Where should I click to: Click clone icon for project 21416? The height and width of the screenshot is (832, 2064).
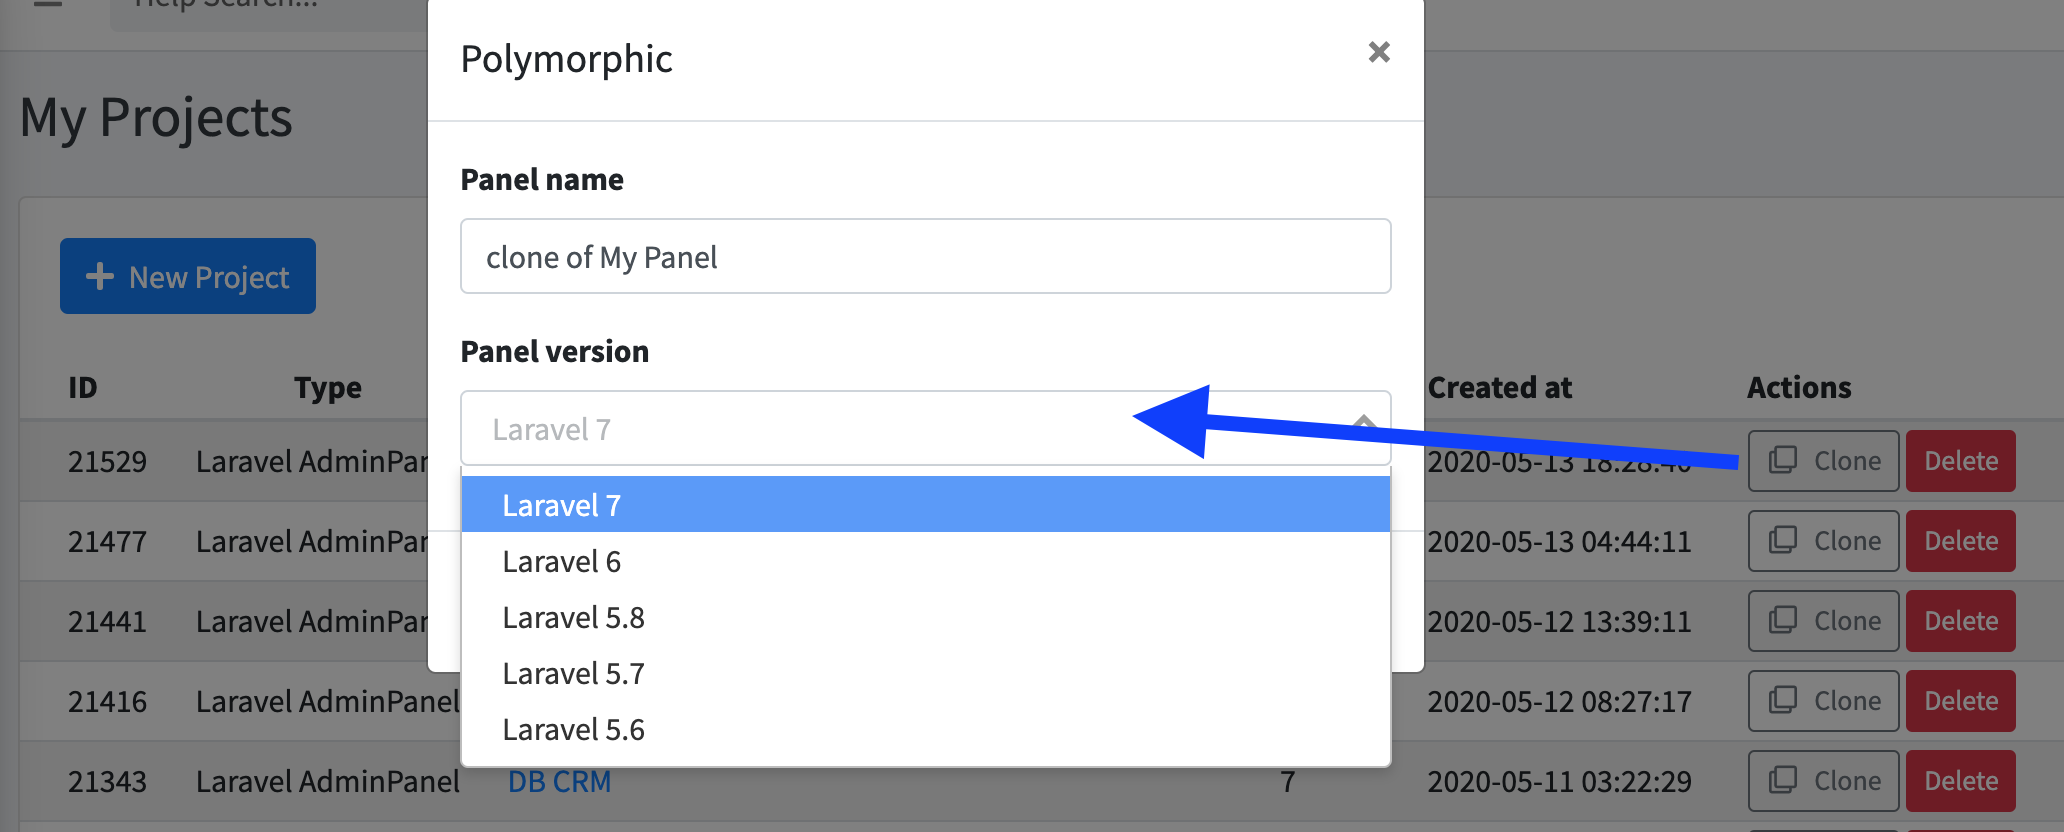[1783, 700]
